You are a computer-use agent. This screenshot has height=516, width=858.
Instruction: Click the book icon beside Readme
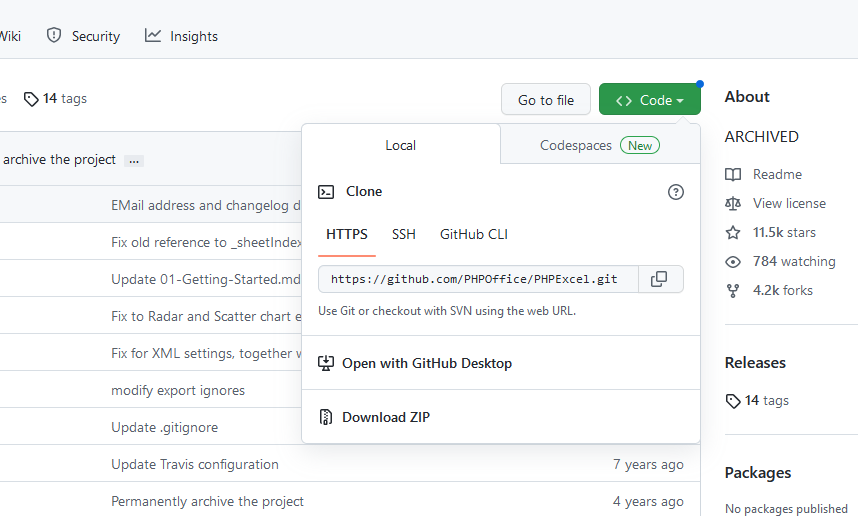pos(733,175)
